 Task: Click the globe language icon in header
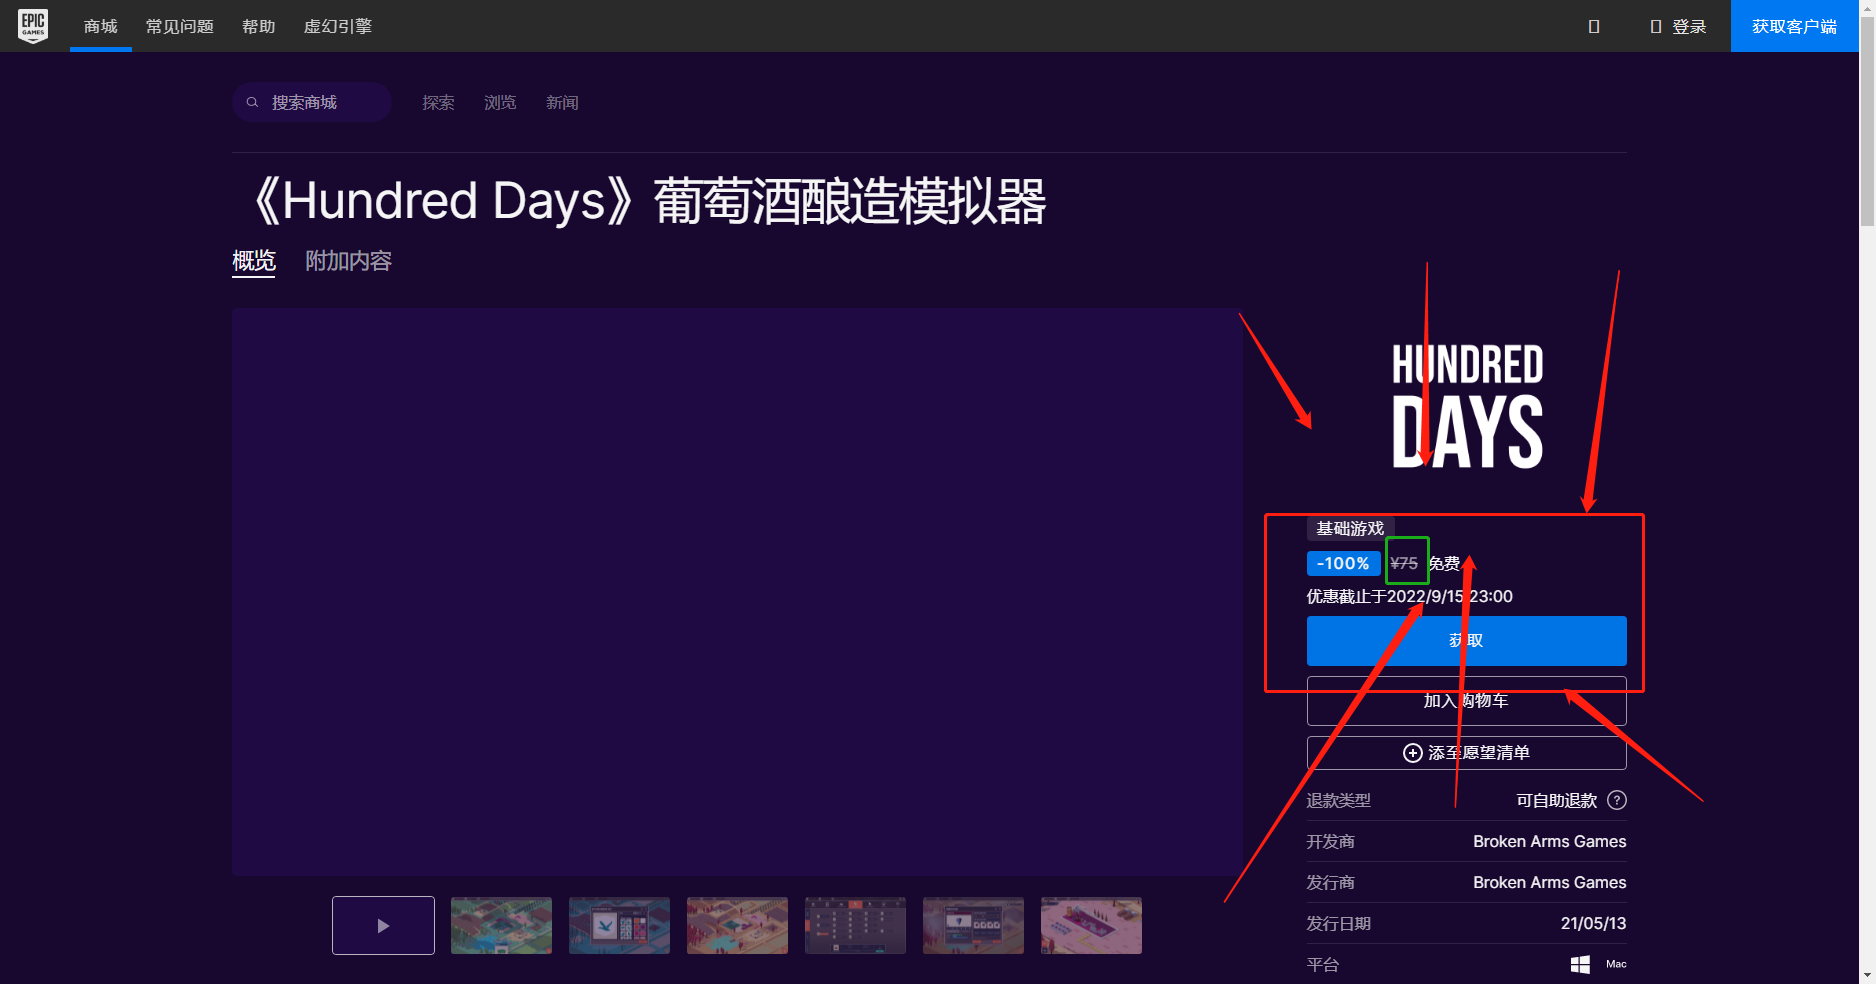pyautogui.click(x=1594, y=27)
